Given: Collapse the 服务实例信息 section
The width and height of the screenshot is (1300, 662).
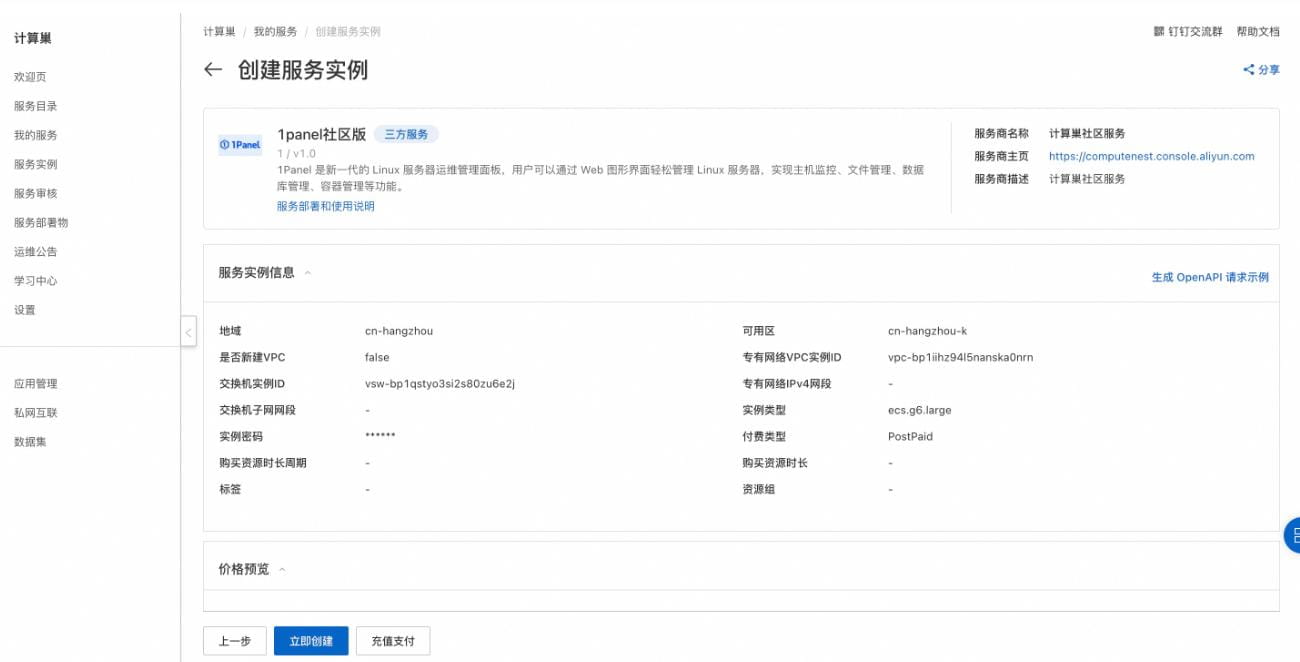Looking at the screenshot, I should tap(308, 273).
